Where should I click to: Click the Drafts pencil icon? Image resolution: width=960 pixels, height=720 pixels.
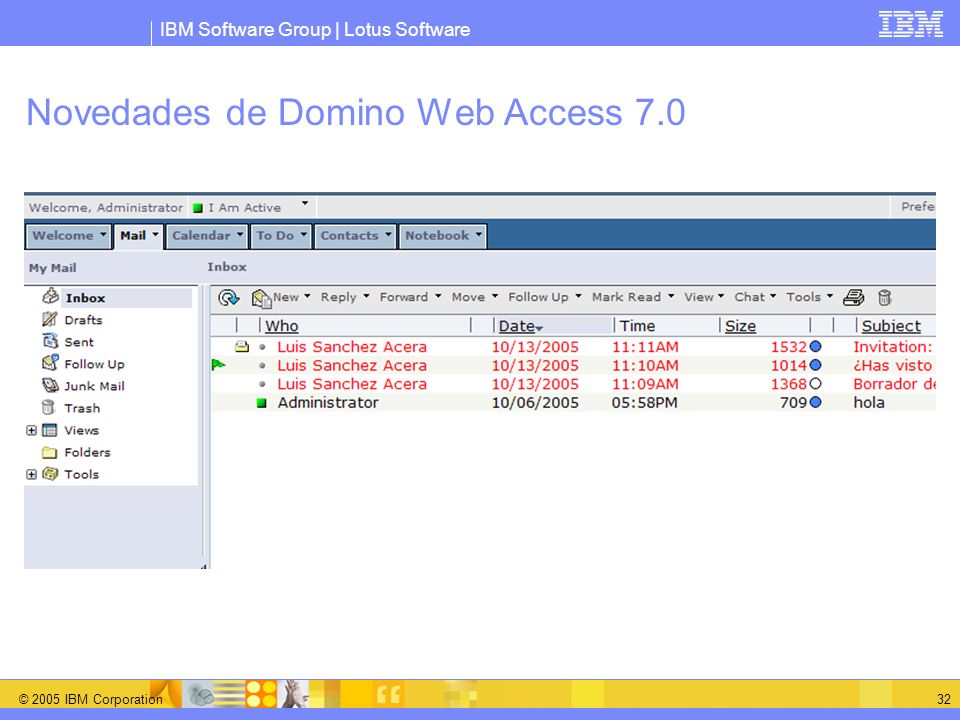pos(49,319)
